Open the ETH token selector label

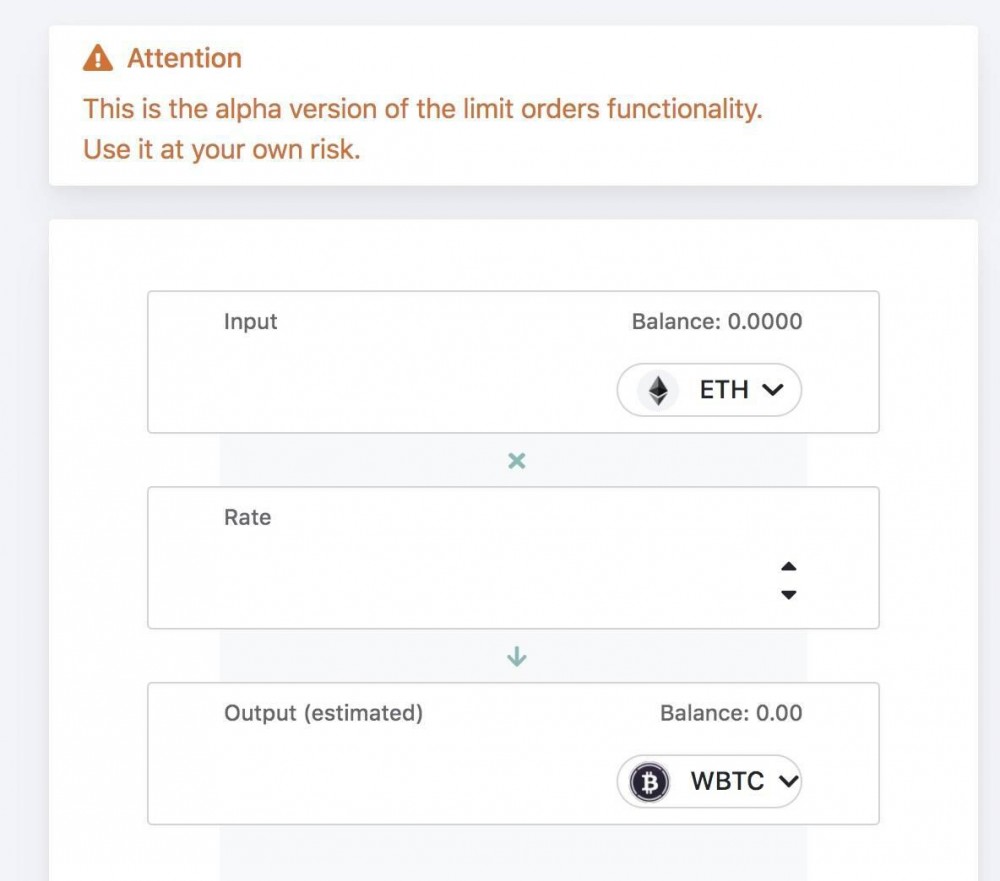[x=724, y=390]
